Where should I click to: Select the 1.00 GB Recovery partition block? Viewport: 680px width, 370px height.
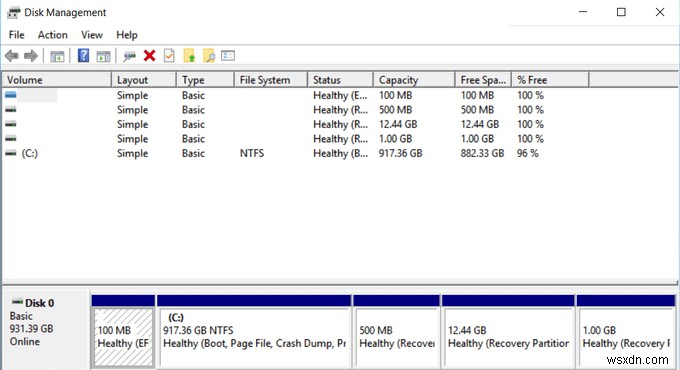(x=626, y=332)
